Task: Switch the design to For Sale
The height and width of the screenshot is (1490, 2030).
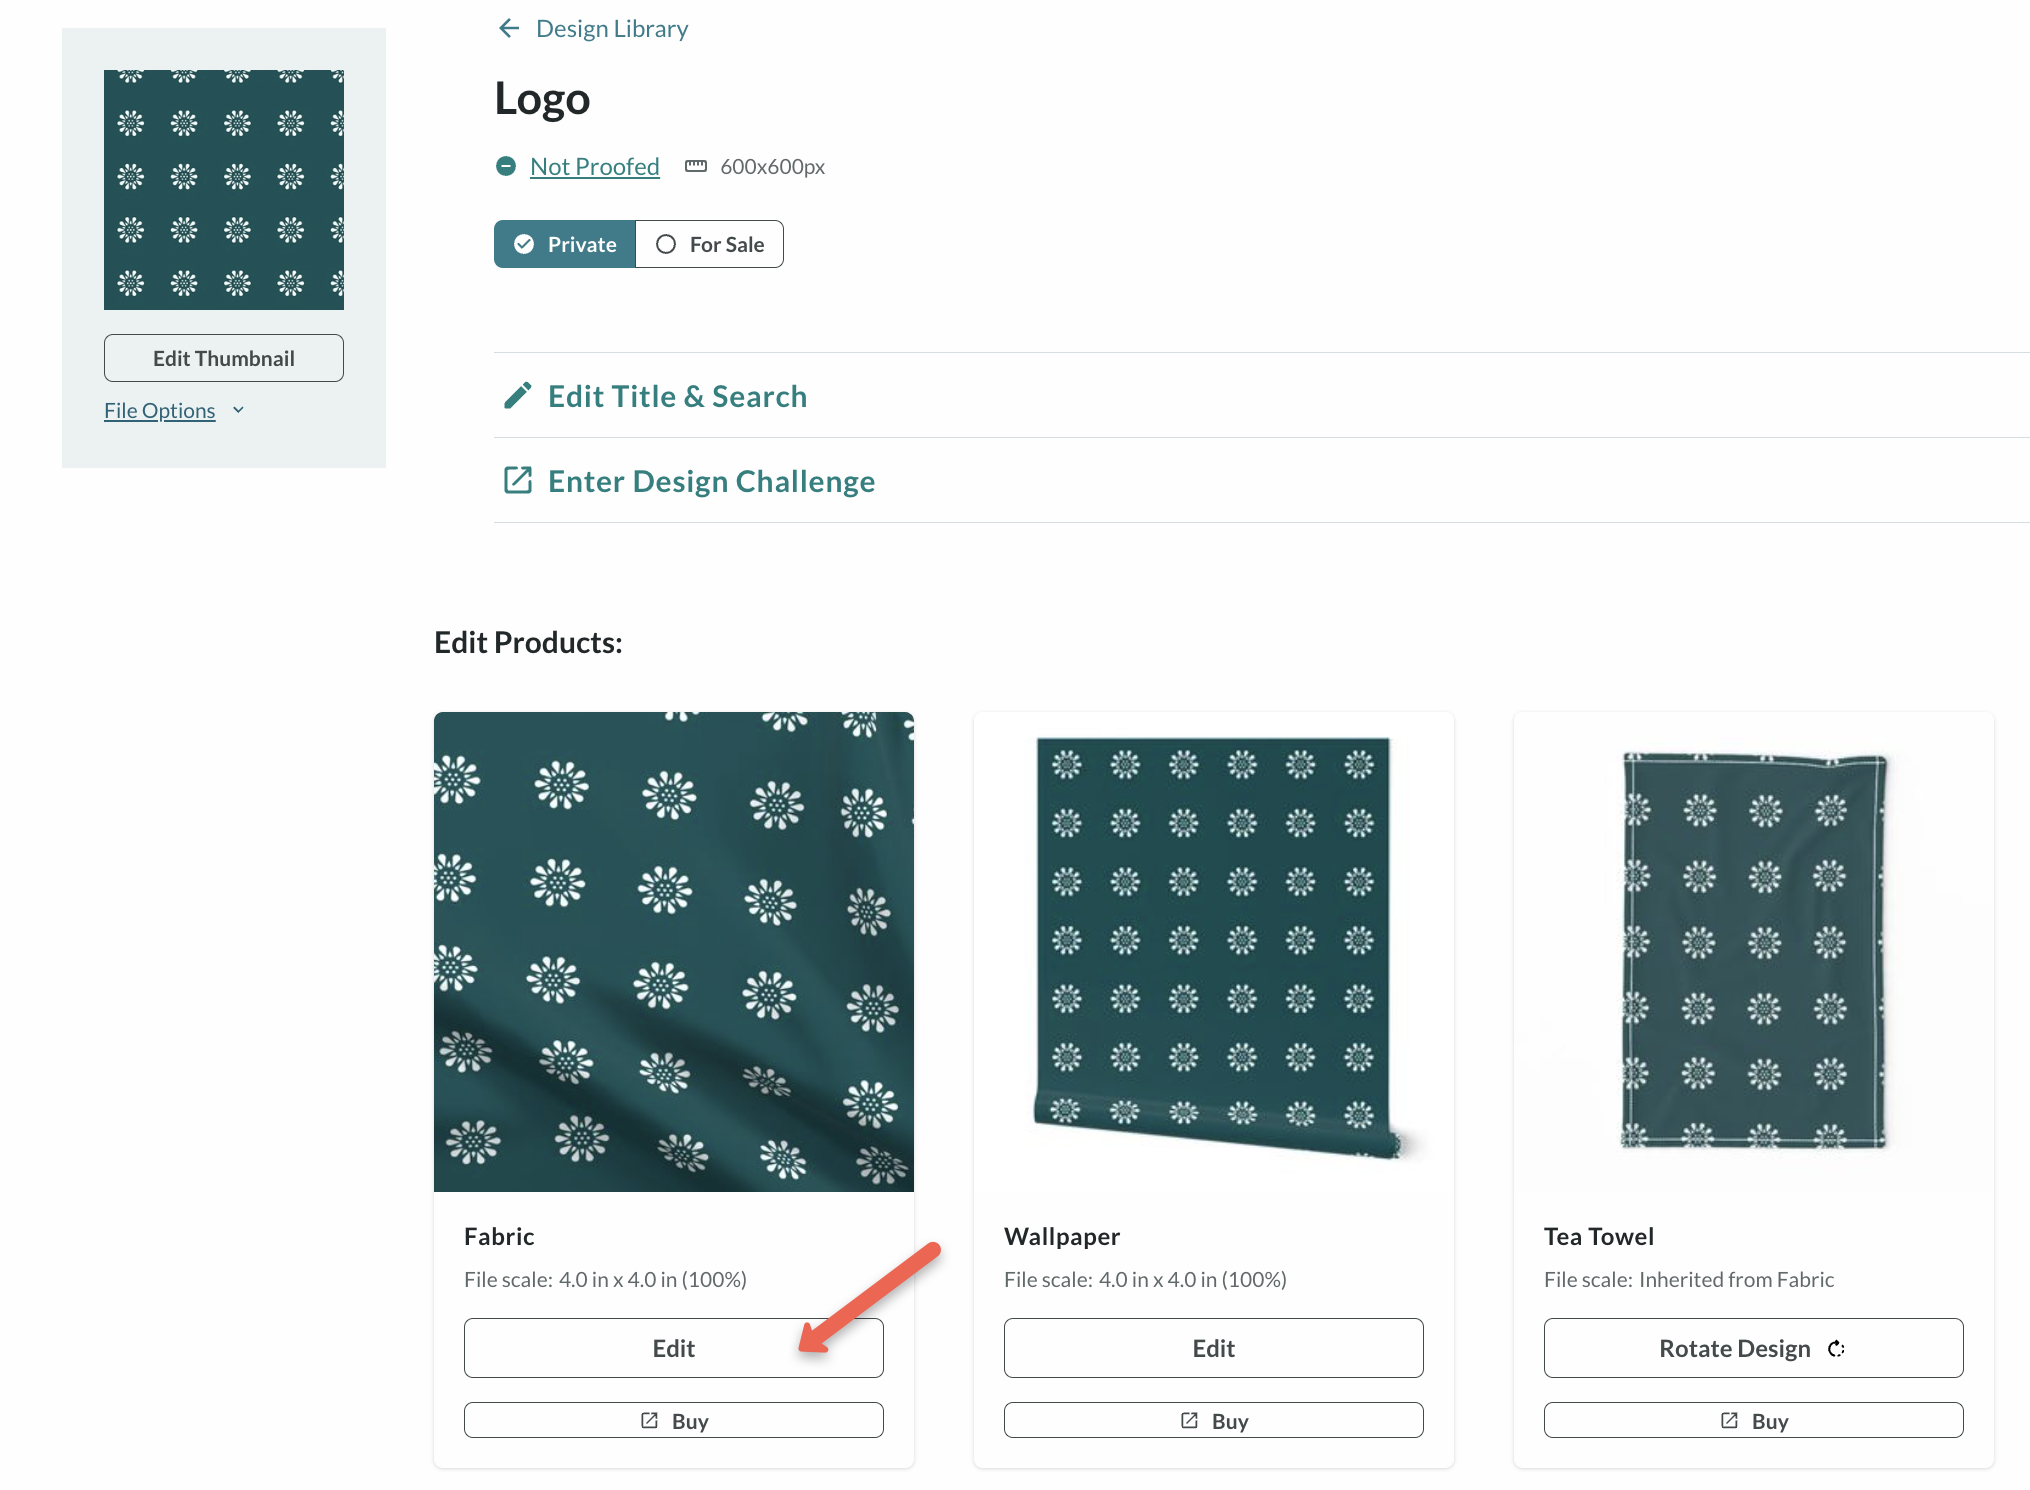Action: click(x=710, y=244)
